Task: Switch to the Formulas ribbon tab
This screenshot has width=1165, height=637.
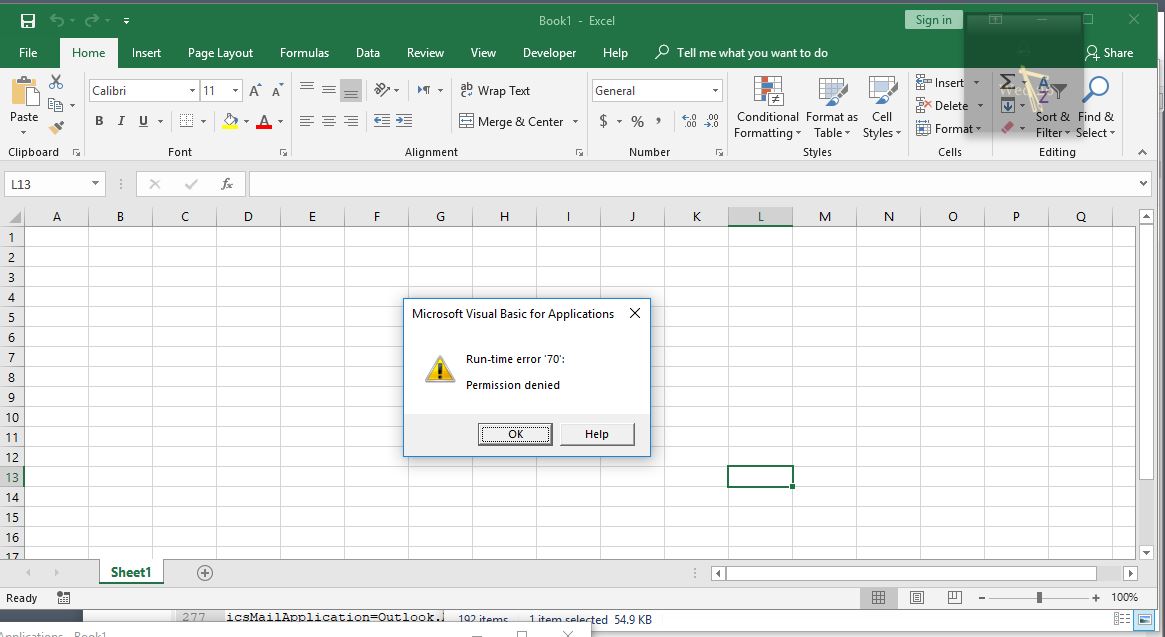Action: tap(304, 53)
